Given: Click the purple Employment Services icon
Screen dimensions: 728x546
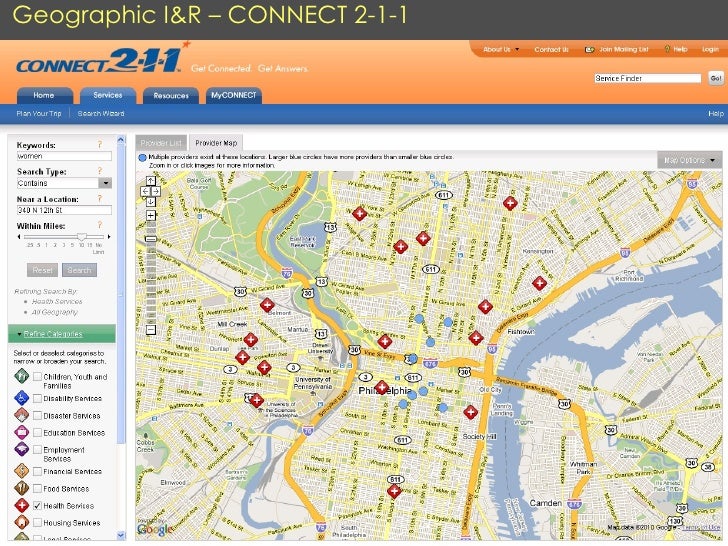Looking at the screenshot, I should 21,449.
